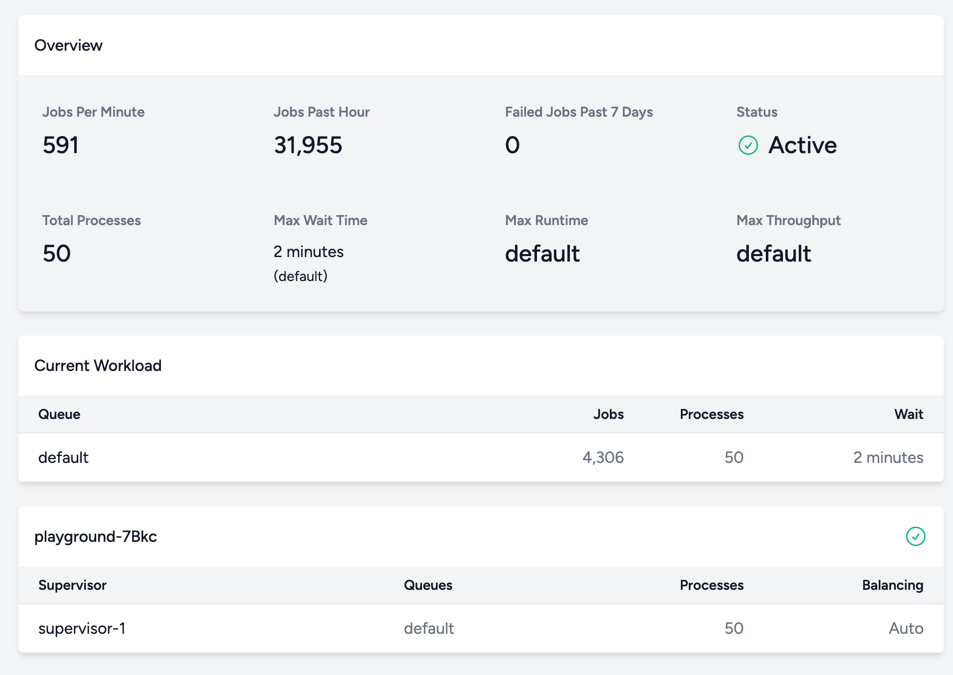The height and width of the screenshot is (675, 953).
Task: Click the playground-7Bkc supervisor heading
Action: pos(95,537)
